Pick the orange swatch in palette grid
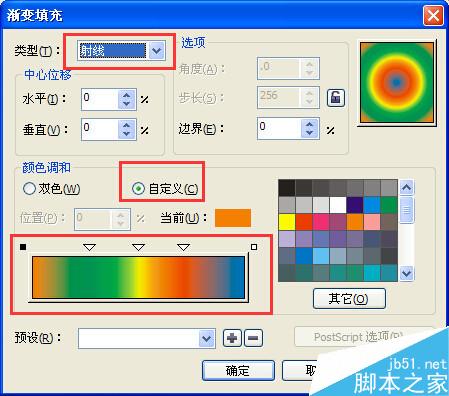449x396 pixels. pyautogui.click(x=355, y=222)
